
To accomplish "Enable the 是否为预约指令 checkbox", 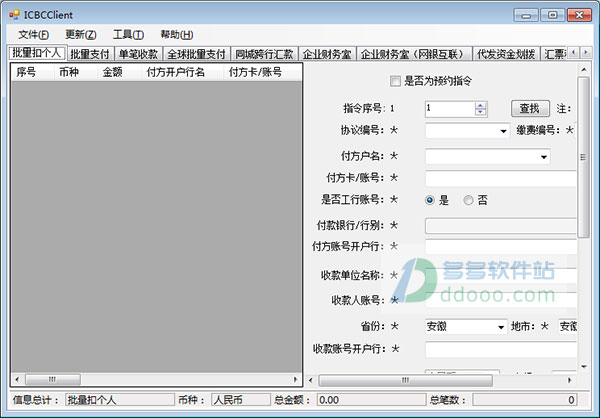I will pos(395,81).
